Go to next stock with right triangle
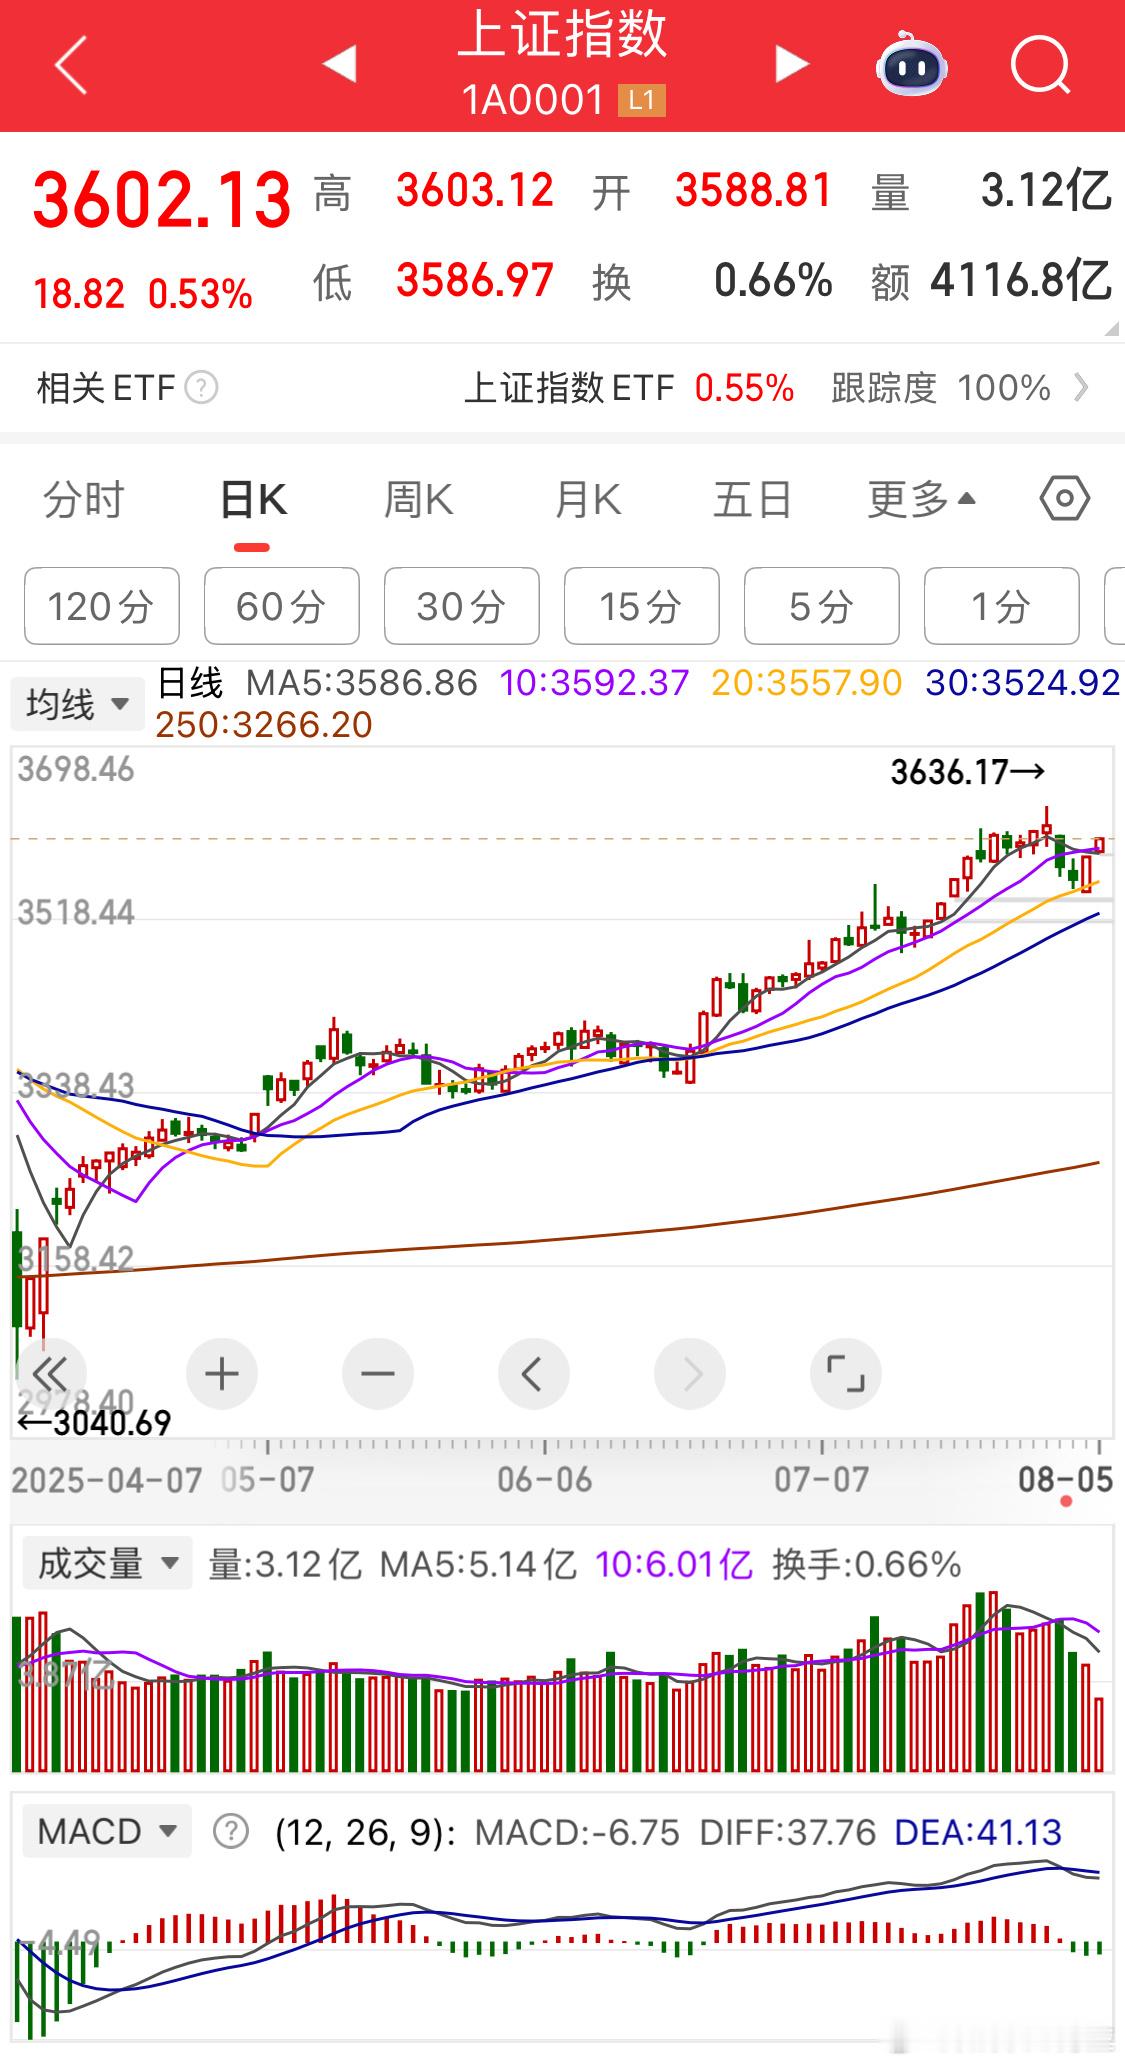1125x2064 pixels. click(791, 65)
